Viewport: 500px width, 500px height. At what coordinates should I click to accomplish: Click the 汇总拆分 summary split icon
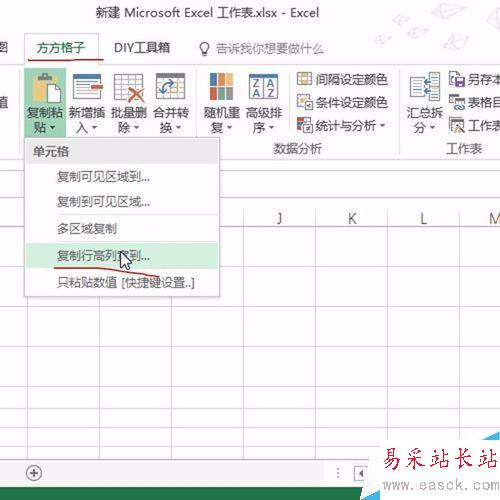pos(425,87)
